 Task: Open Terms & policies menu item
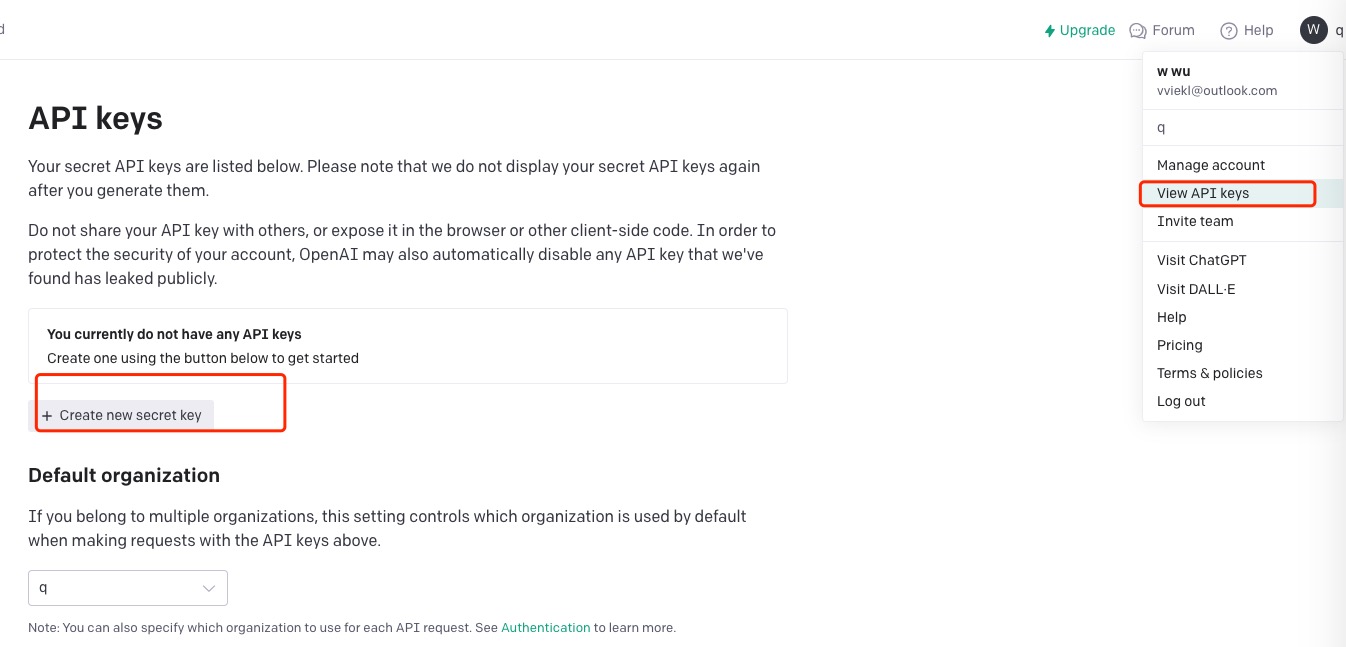click(1209, 373)
